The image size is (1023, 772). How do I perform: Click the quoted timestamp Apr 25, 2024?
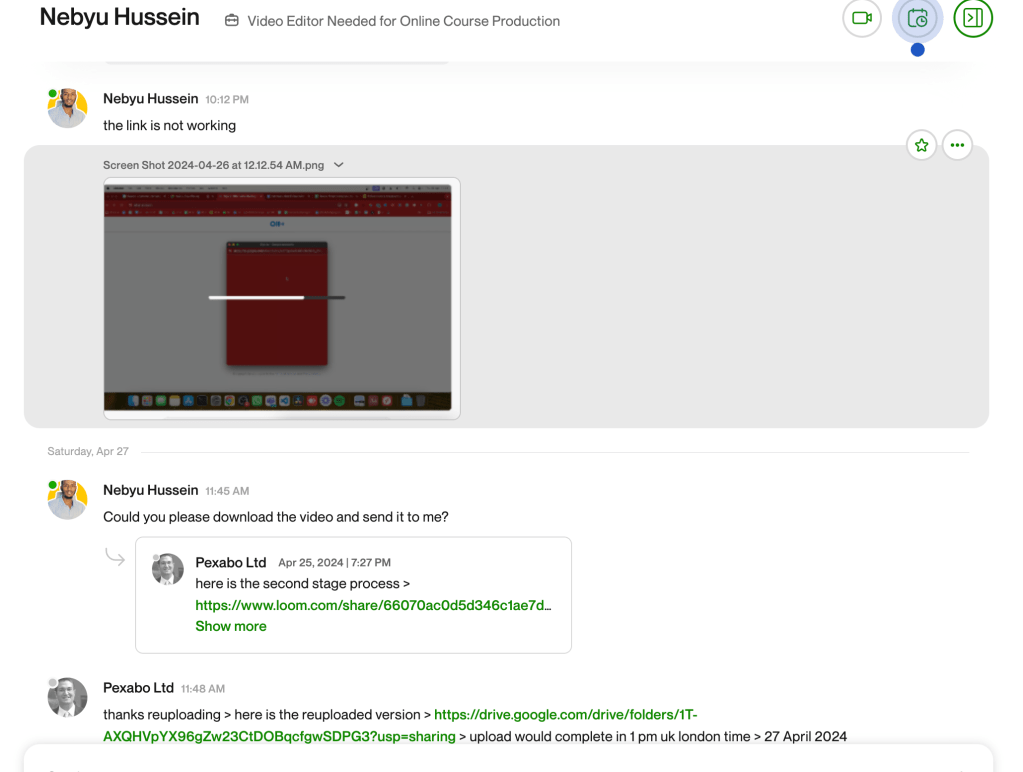click(x=335, y=563)
